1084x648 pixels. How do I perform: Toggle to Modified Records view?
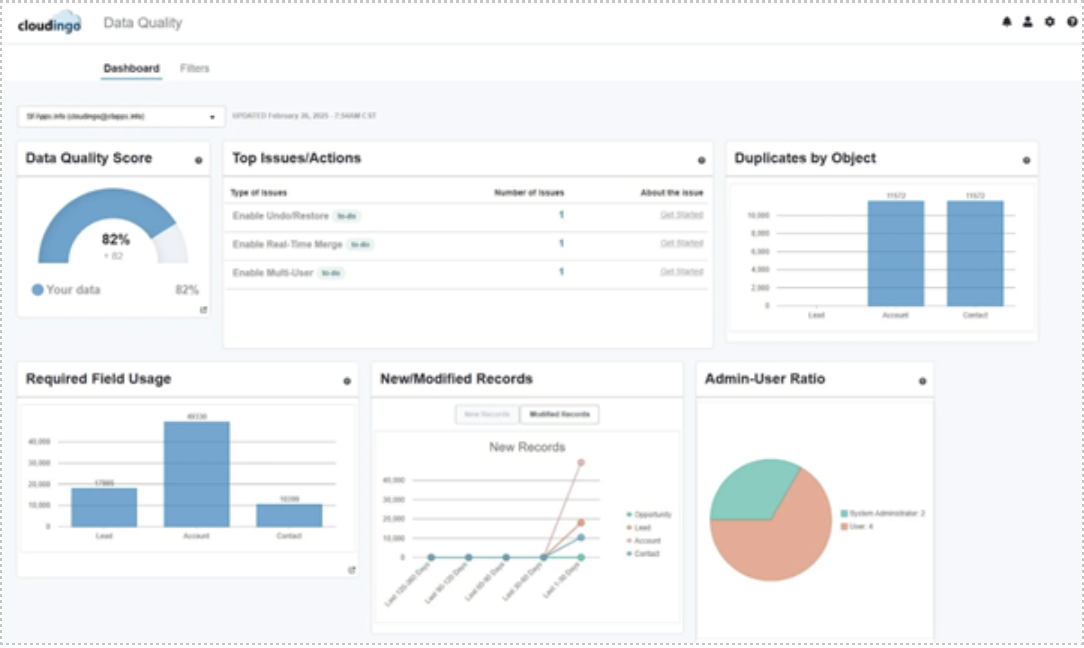tap(559, 414)
